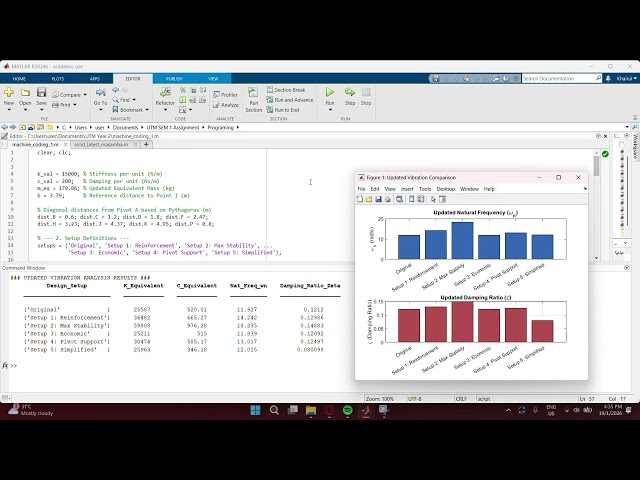Click the Search Documentation field
This screenshot has width=640, height=480.
[562, 78]
